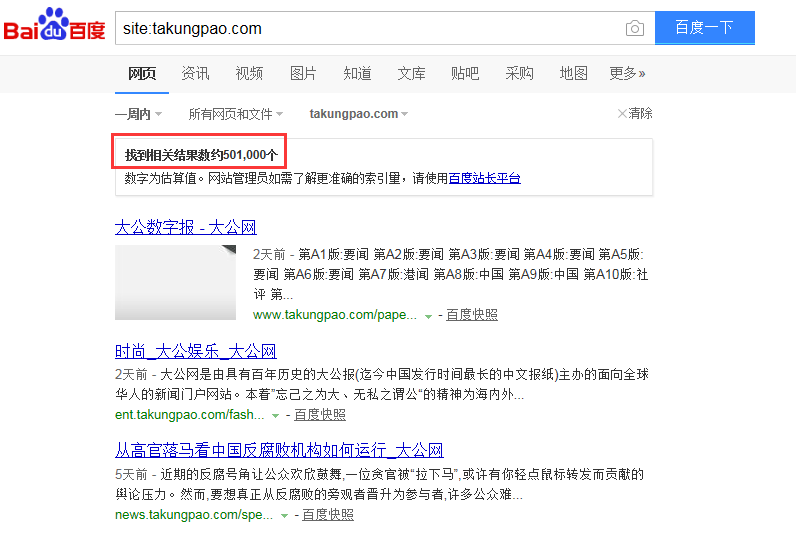Open the takungpao.com site filter dropdown
Screen dimensions: 796x537
pyautogui.click(x=358, y=114)
